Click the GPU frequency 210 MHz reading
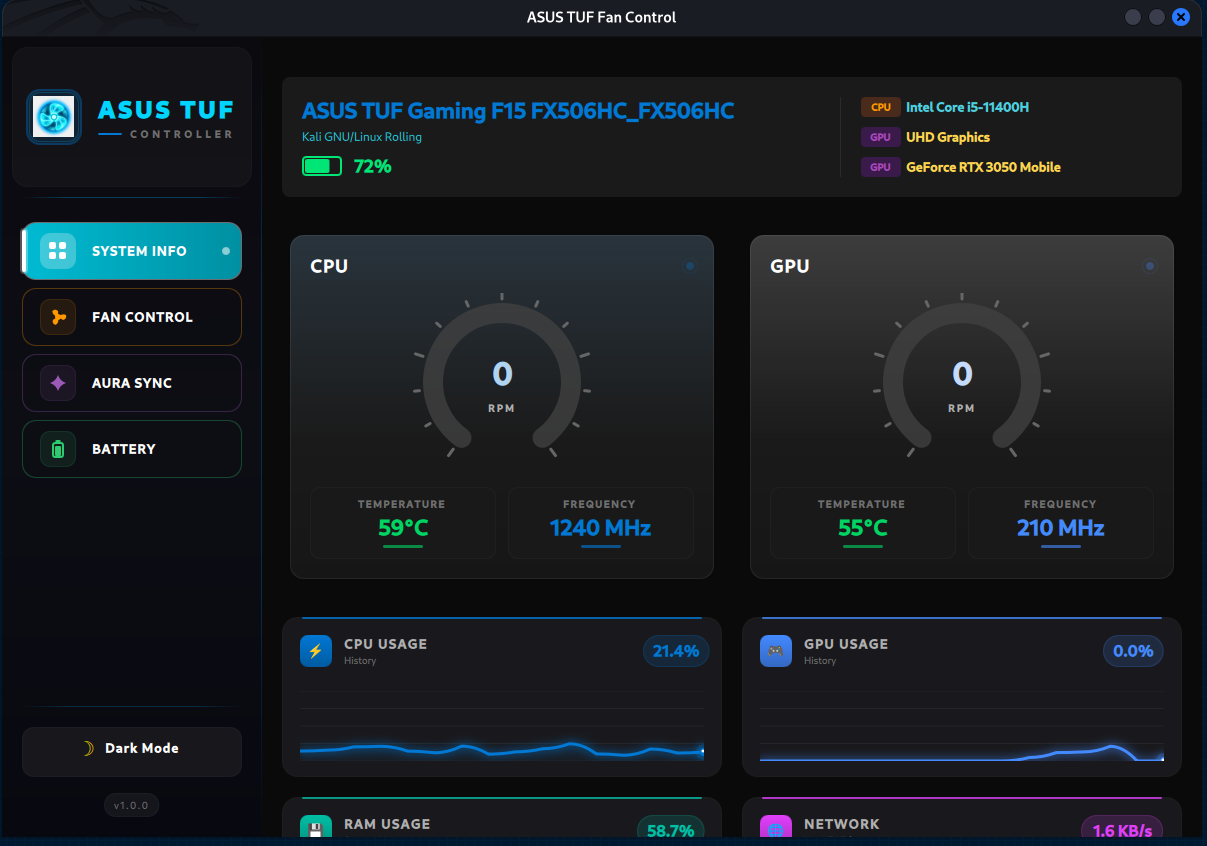Image resolution: width=1207 pixels, height=846 pixels. tap(1061, 528)
